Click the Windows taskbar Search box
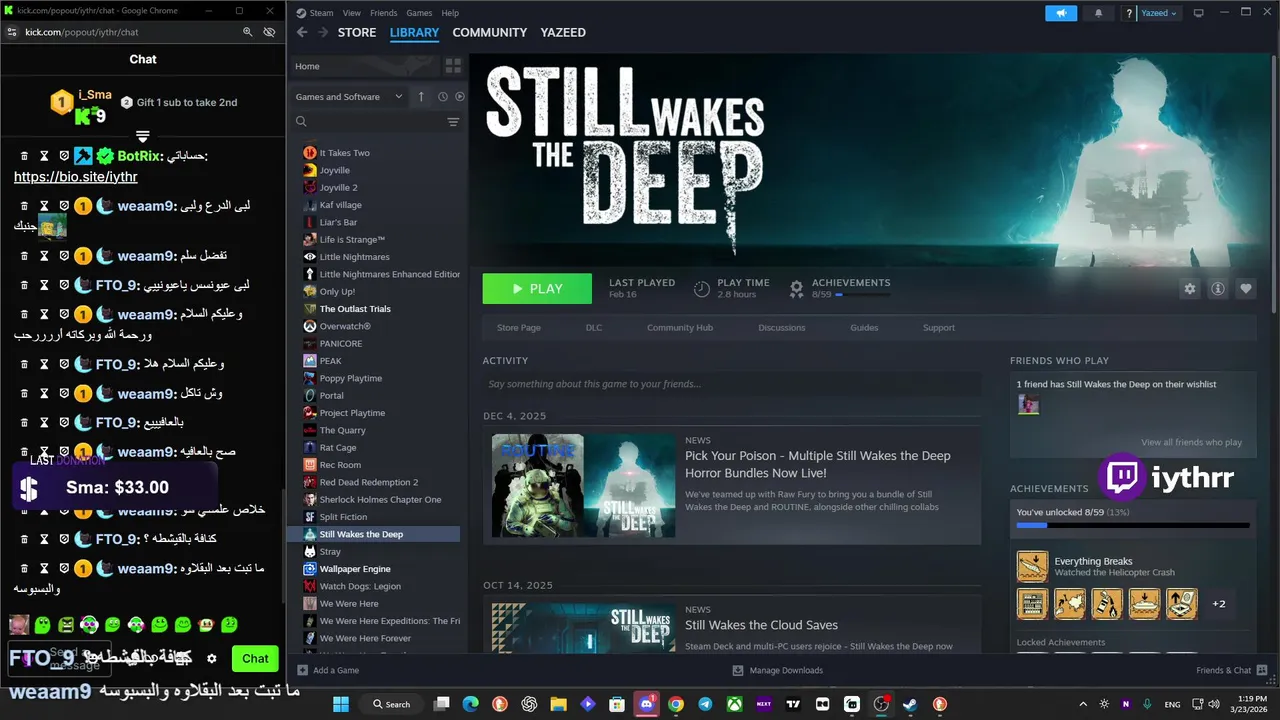 (x=391, y=704)
